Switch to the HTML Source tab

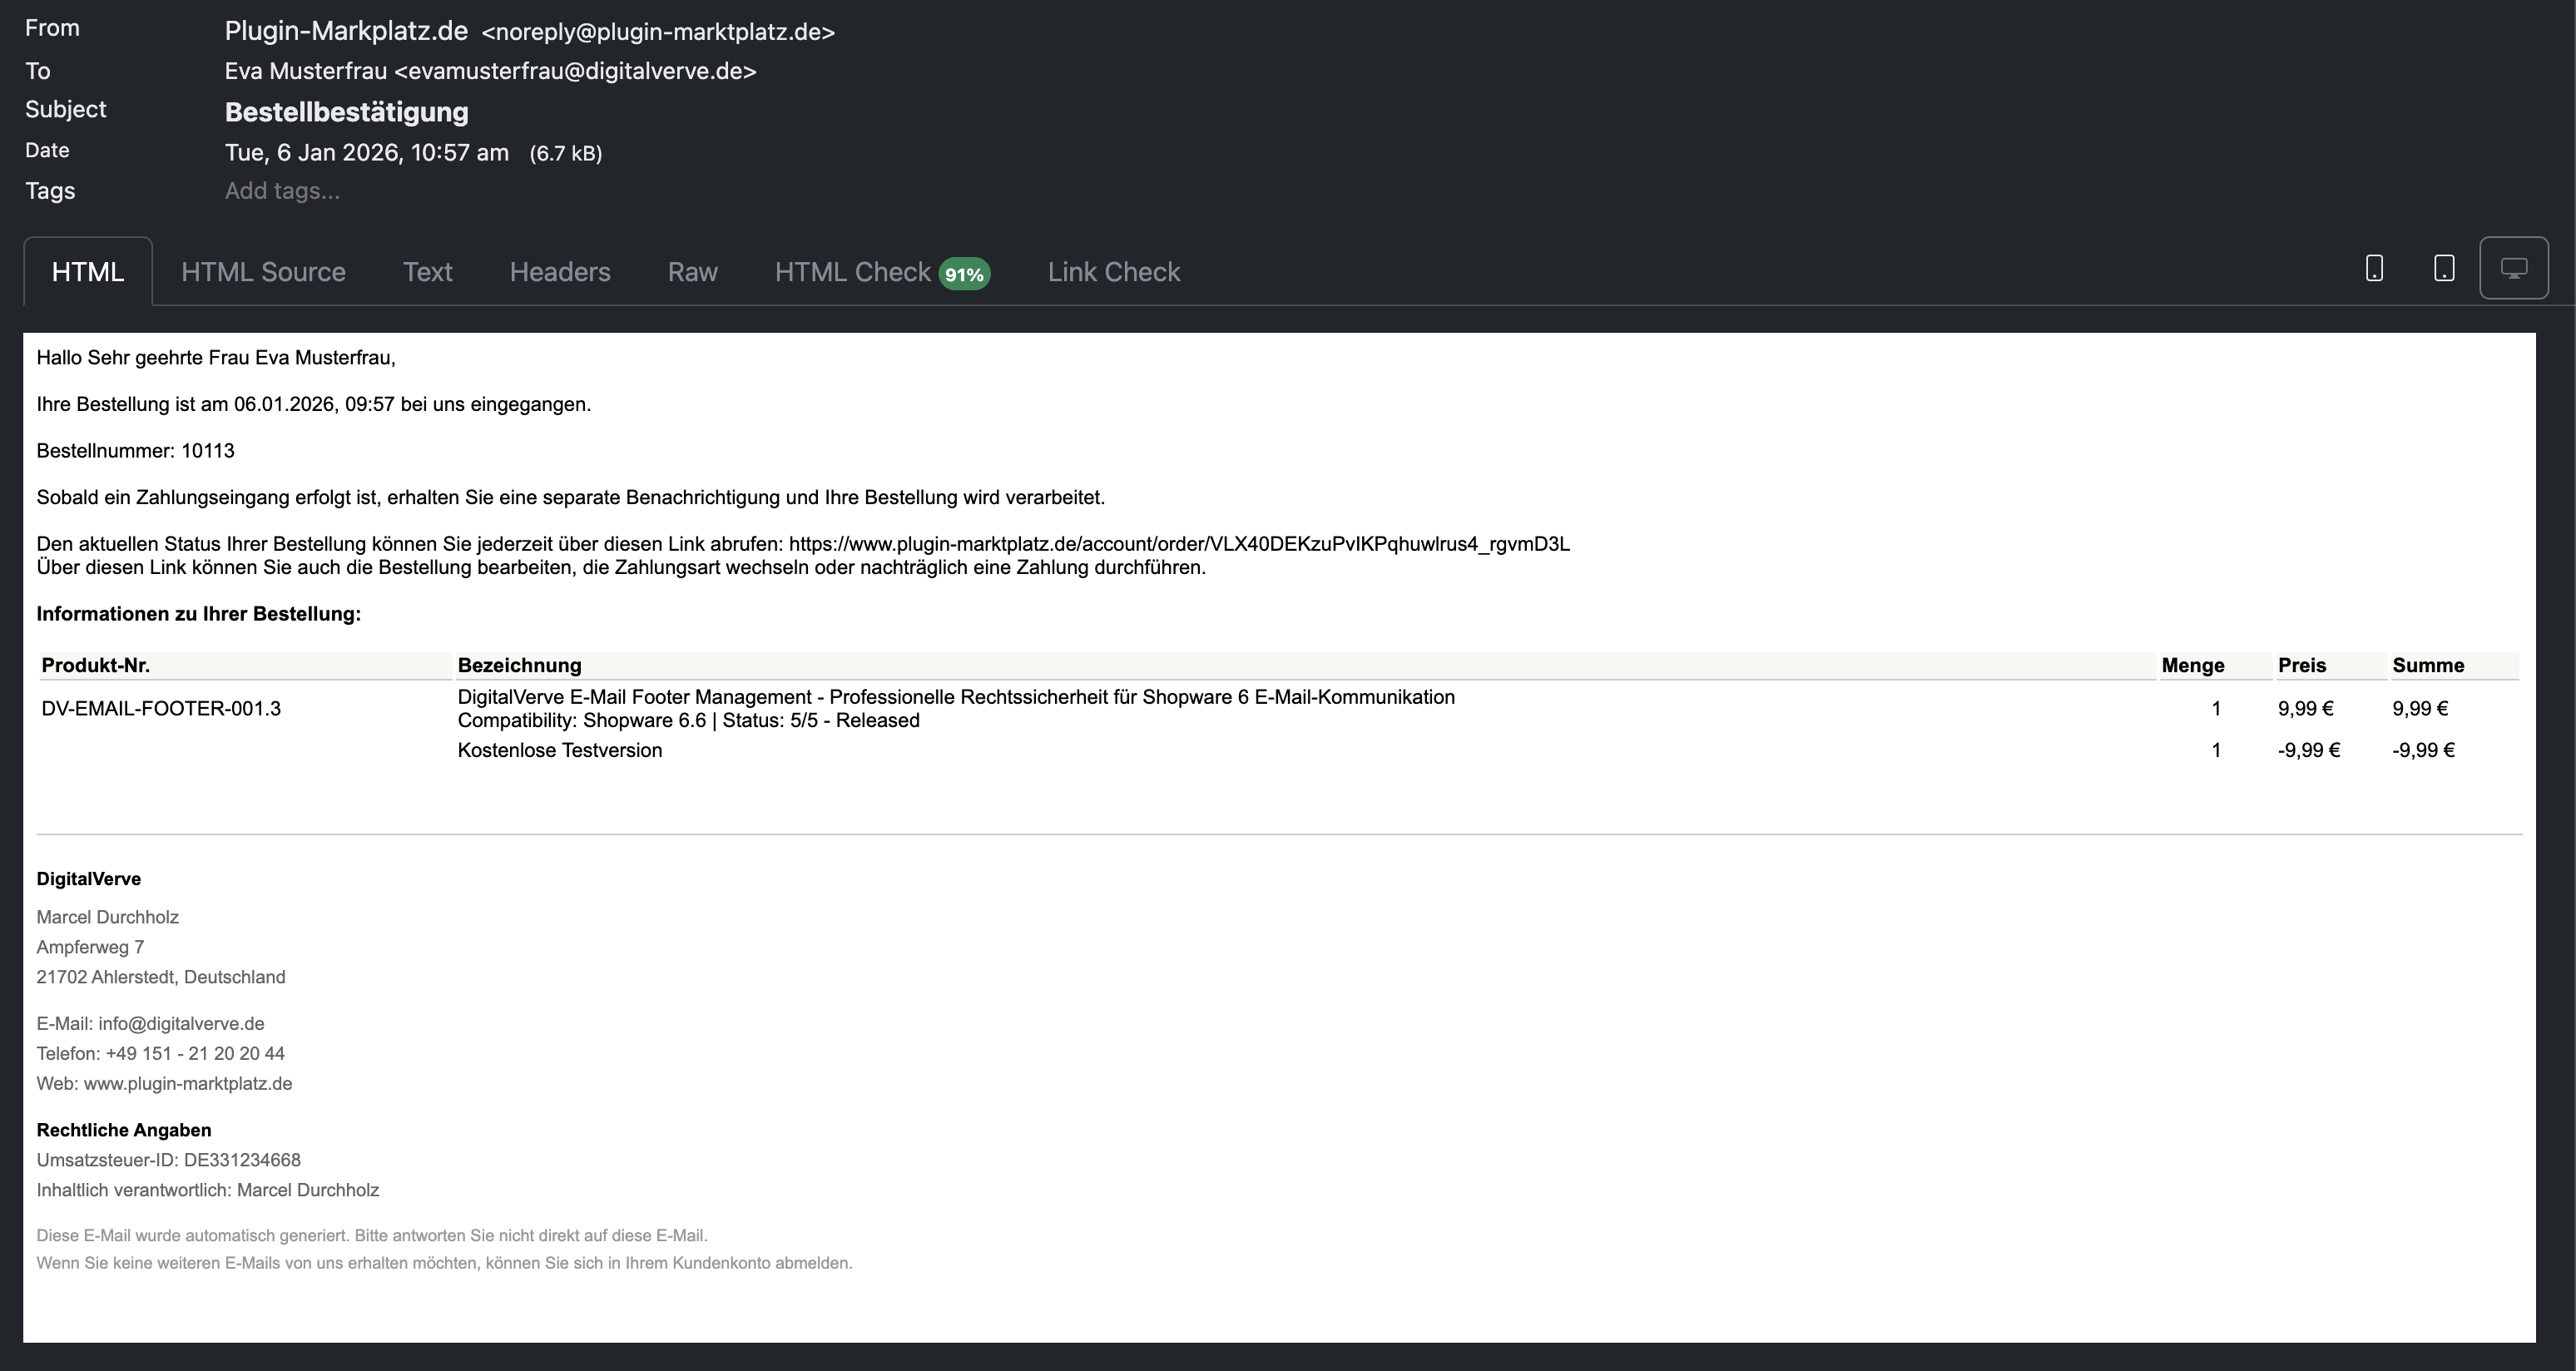(x=263, y=272)
